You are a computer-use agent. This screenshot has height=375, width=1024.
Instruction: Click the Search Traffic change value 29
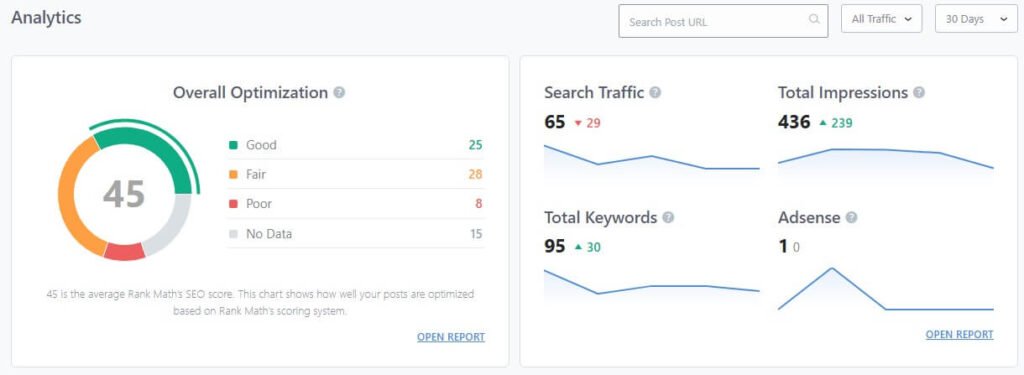[593, 123]
